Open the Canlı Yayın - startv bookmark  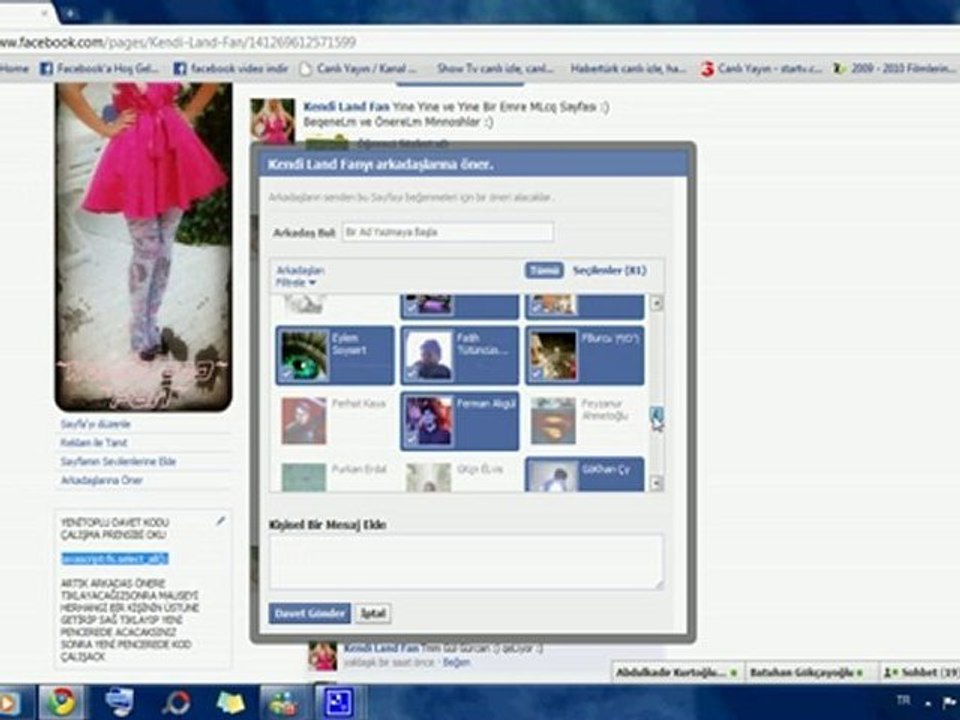coord(762,69)
